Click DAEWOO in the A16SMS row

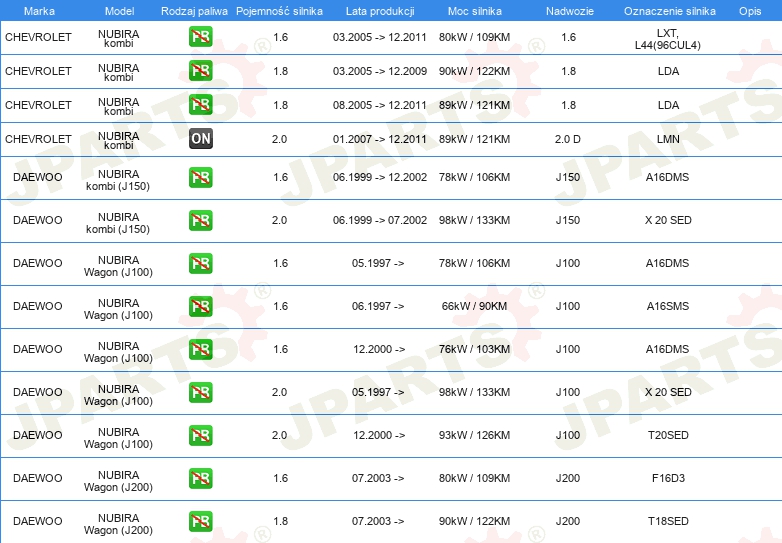click(x=38, y=306)
